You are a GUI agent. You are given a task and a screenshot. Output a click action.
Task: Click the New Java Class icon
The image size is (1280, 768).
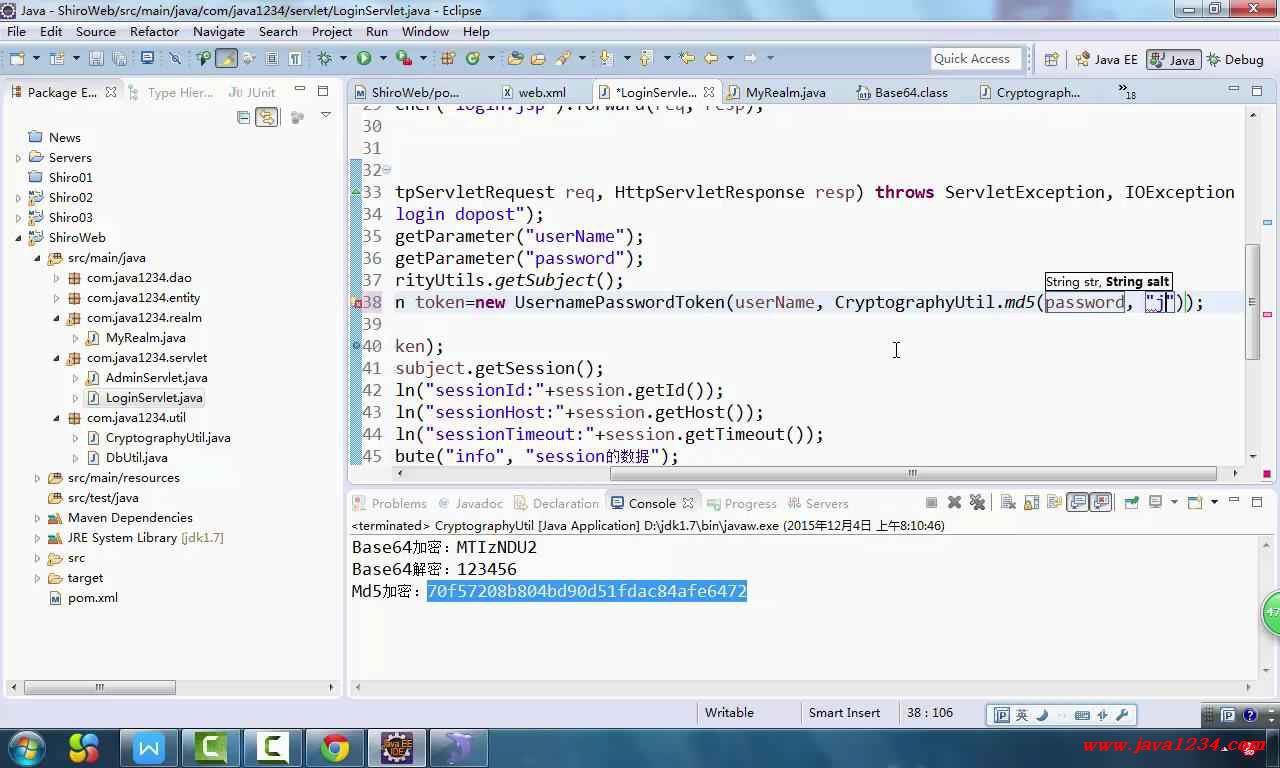[x=473, y=58]
